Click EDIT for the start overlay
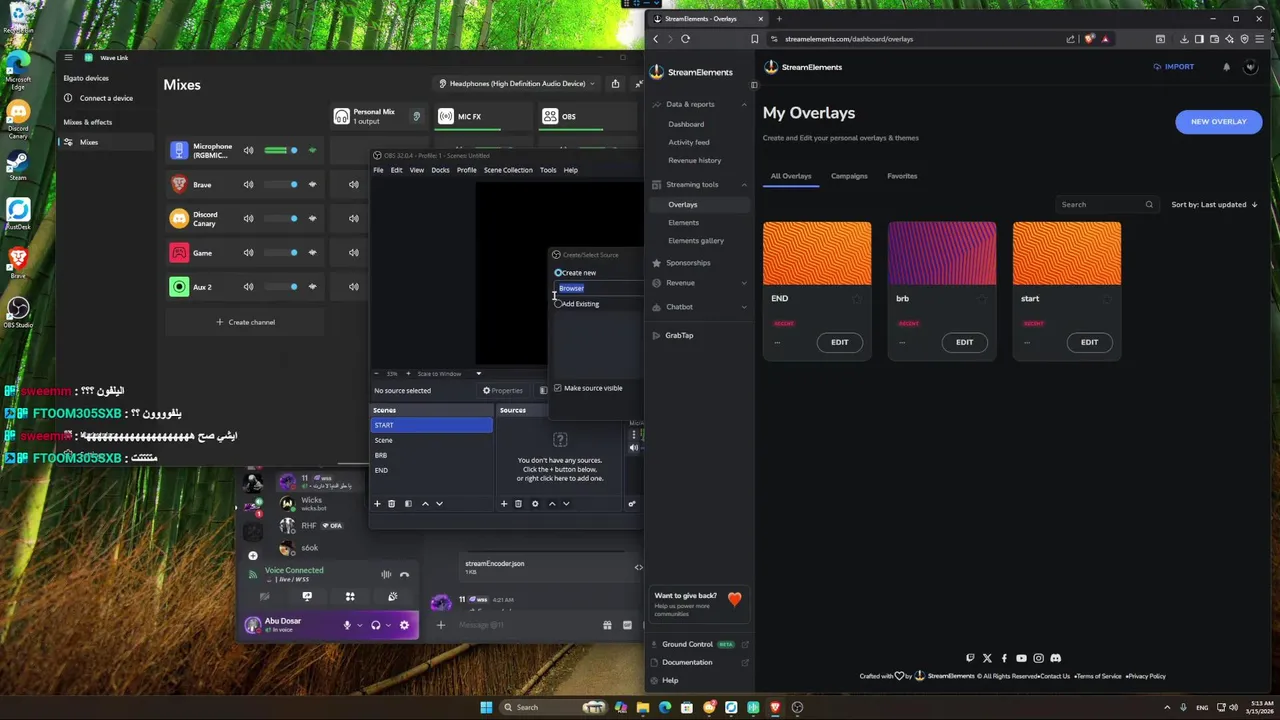 (x=1089, y=342)
